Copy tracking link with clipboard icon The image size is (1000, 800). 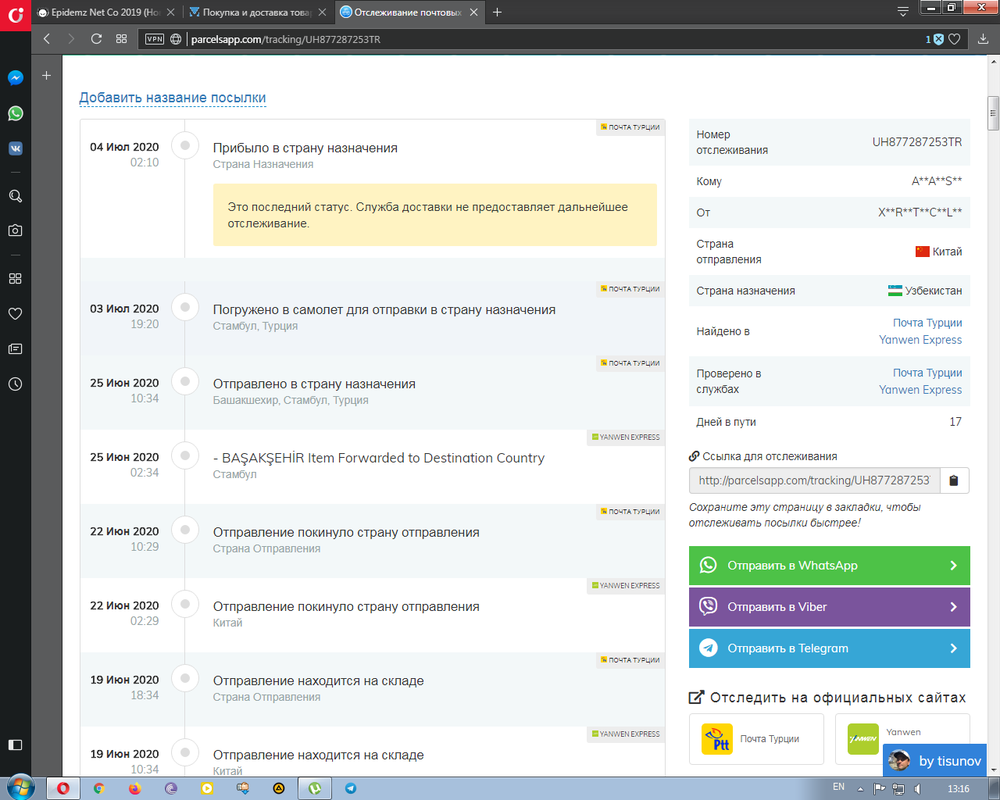point(954,481)
